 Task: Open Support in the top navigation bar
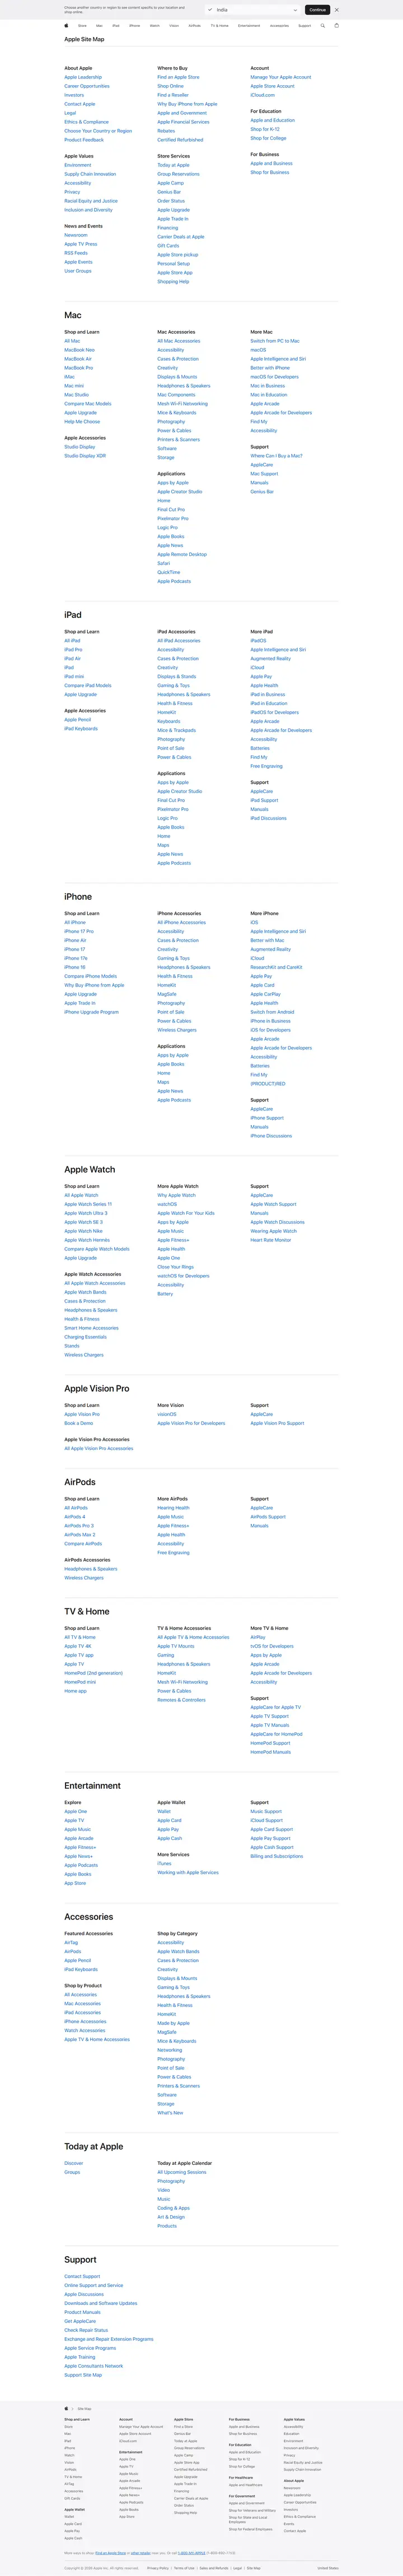click(x=304, y=26)
